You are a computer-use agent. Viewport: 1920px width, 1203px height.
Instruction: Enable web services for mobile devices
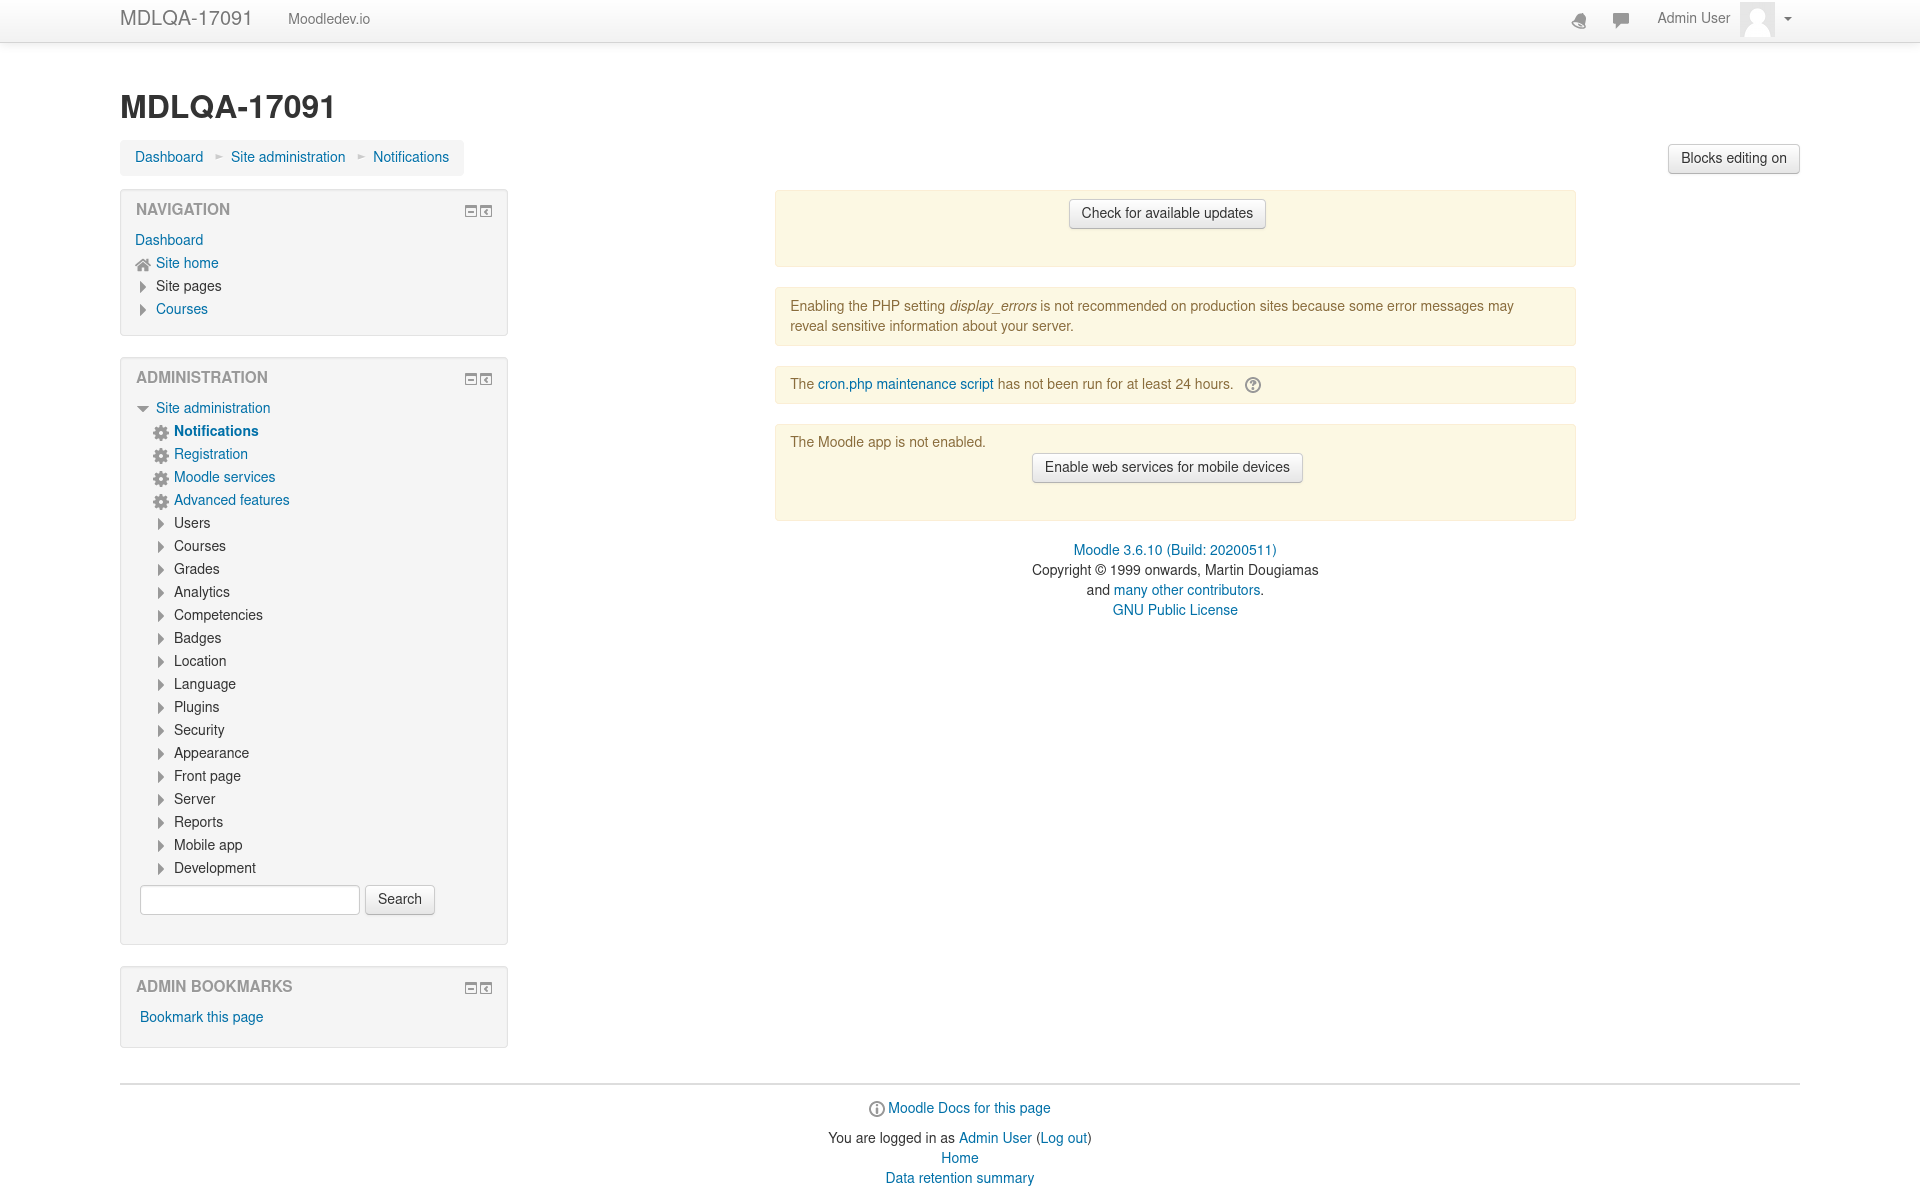(x=1167, y=467)
